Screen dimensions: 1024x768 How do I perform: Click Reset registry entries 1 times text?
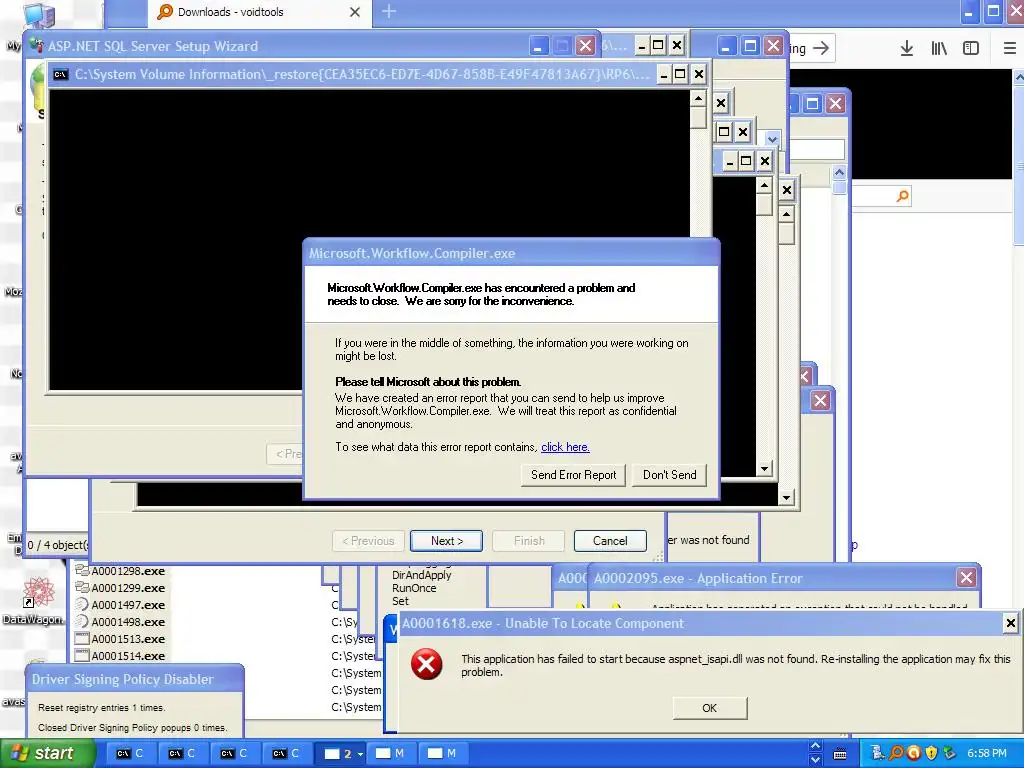(x=102, y=707)
